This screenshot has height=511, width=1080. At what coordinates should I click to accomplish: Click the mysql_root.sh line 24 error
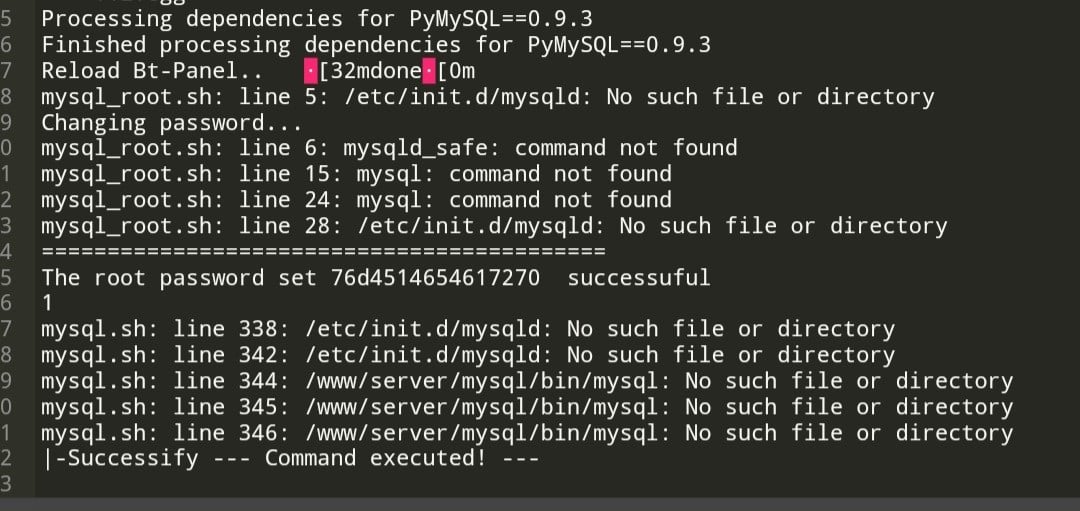355,200
